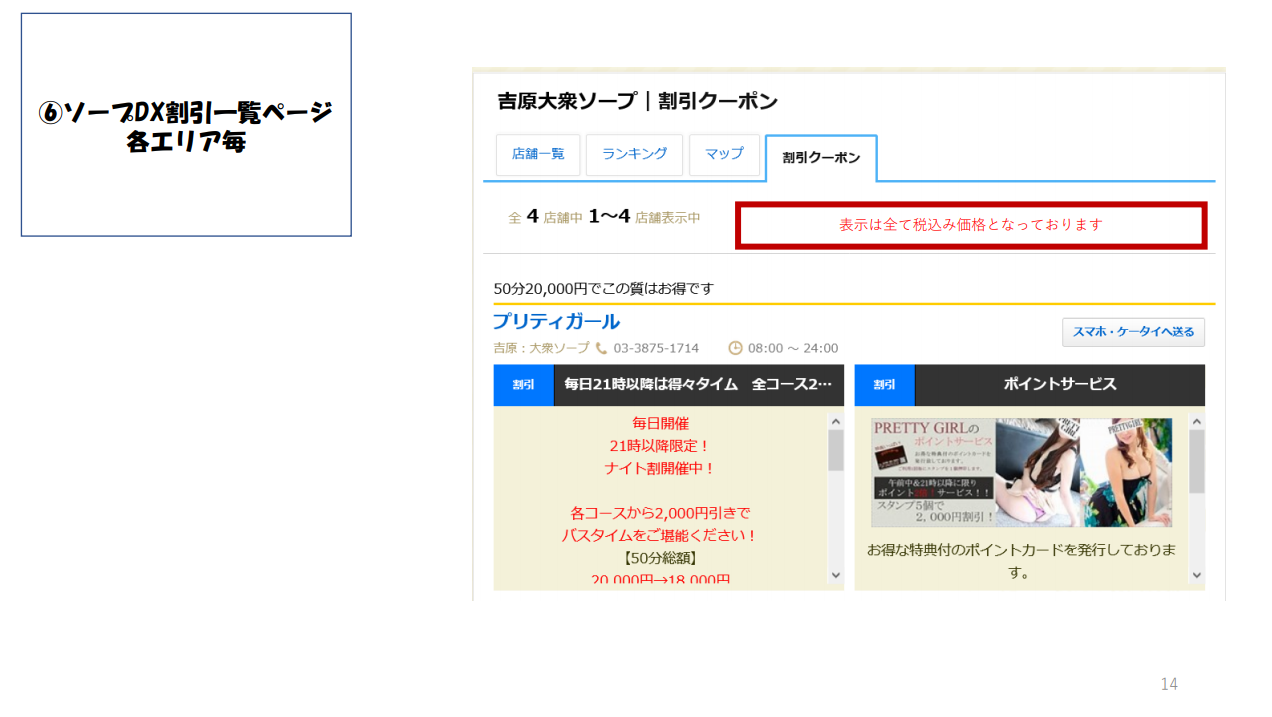Open the PRETTY GIRL point service banner image
The image size is (1272, 717).
click(1021, 472)
